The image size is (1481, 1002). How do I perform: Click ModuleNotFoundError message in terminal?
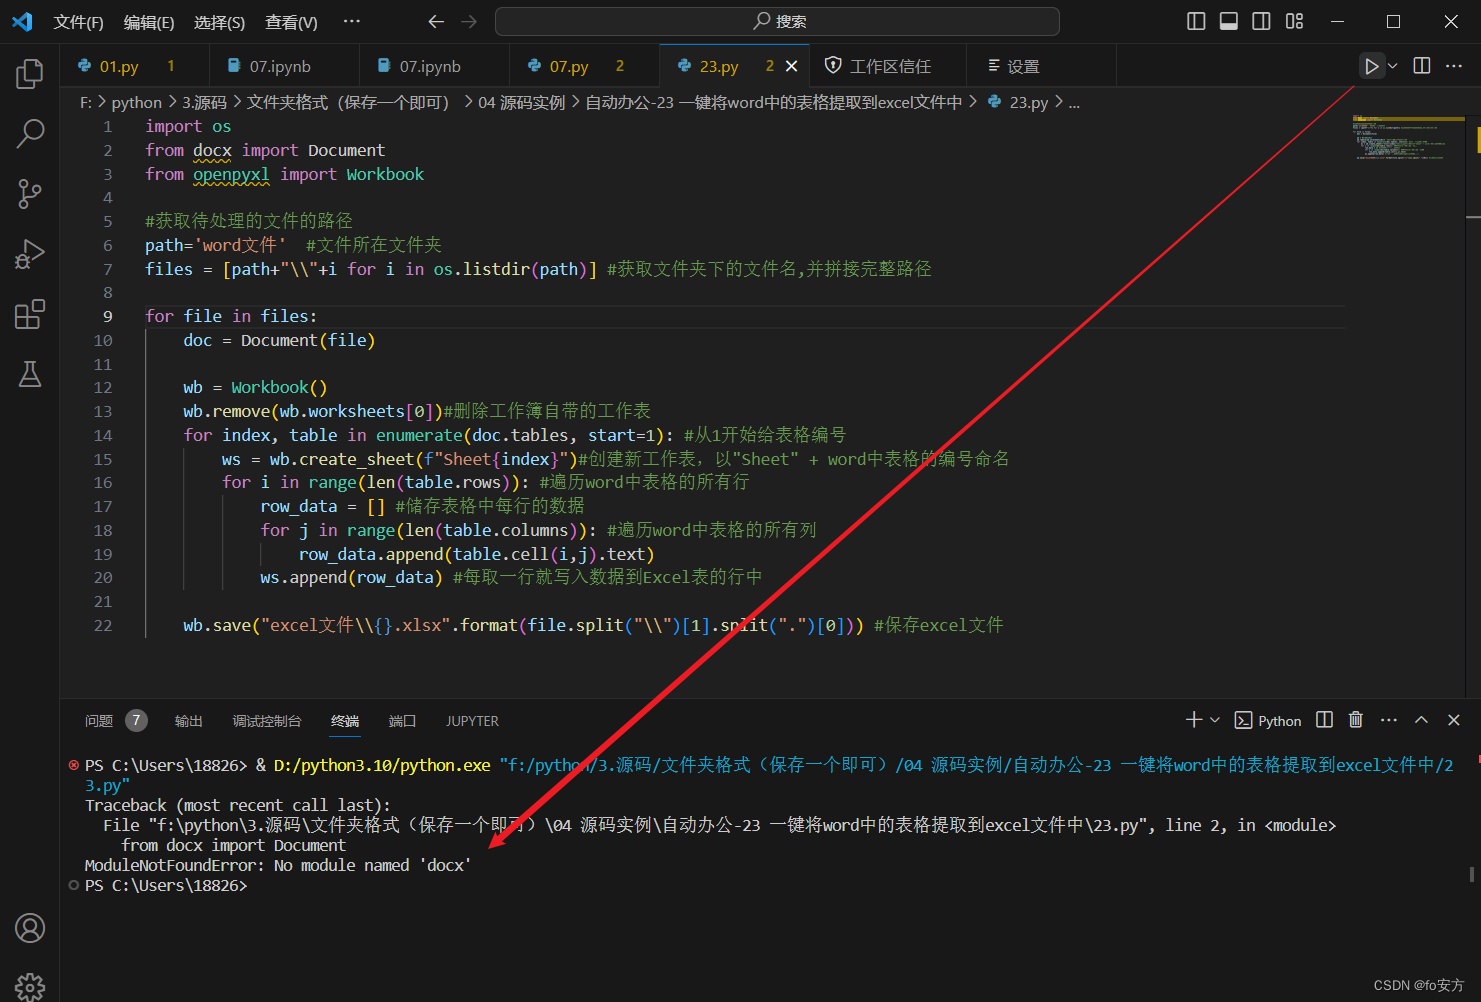[278, 865]
